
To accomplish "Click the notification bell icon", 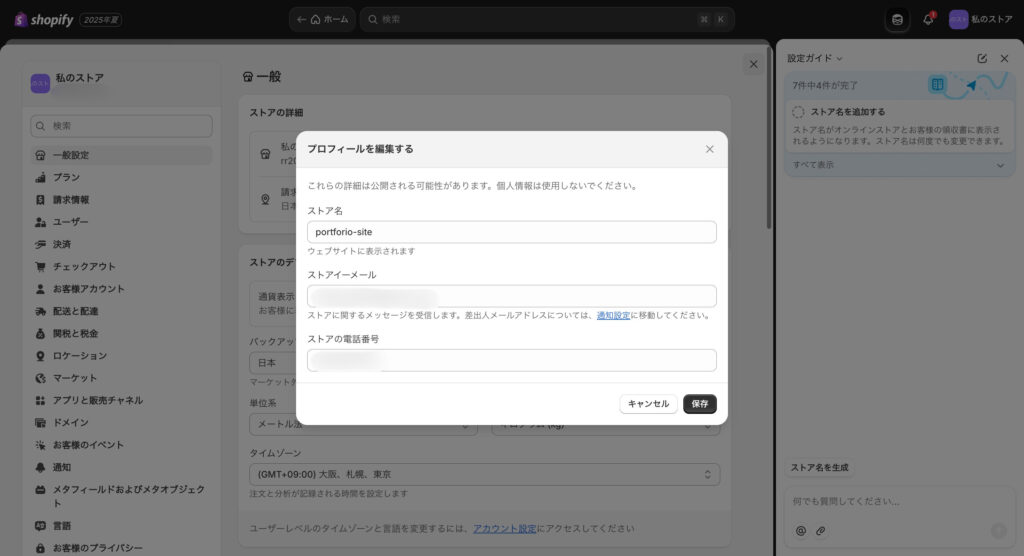I will [928, 20].
